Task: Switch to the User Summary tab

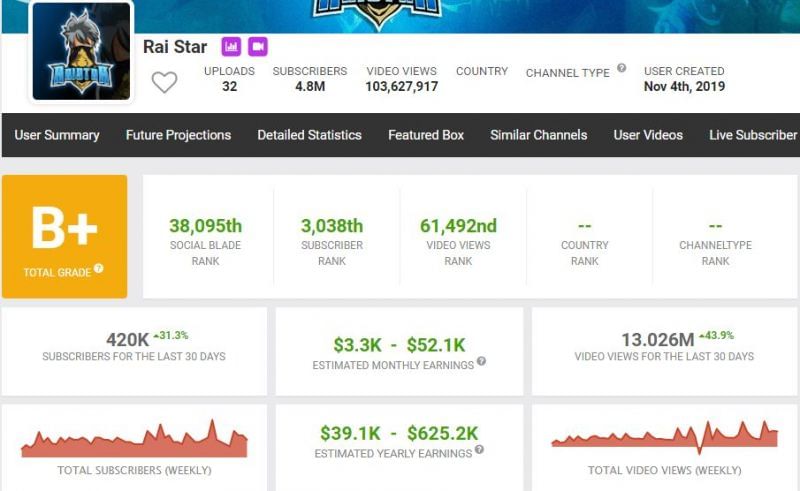Action: [57, 135]
